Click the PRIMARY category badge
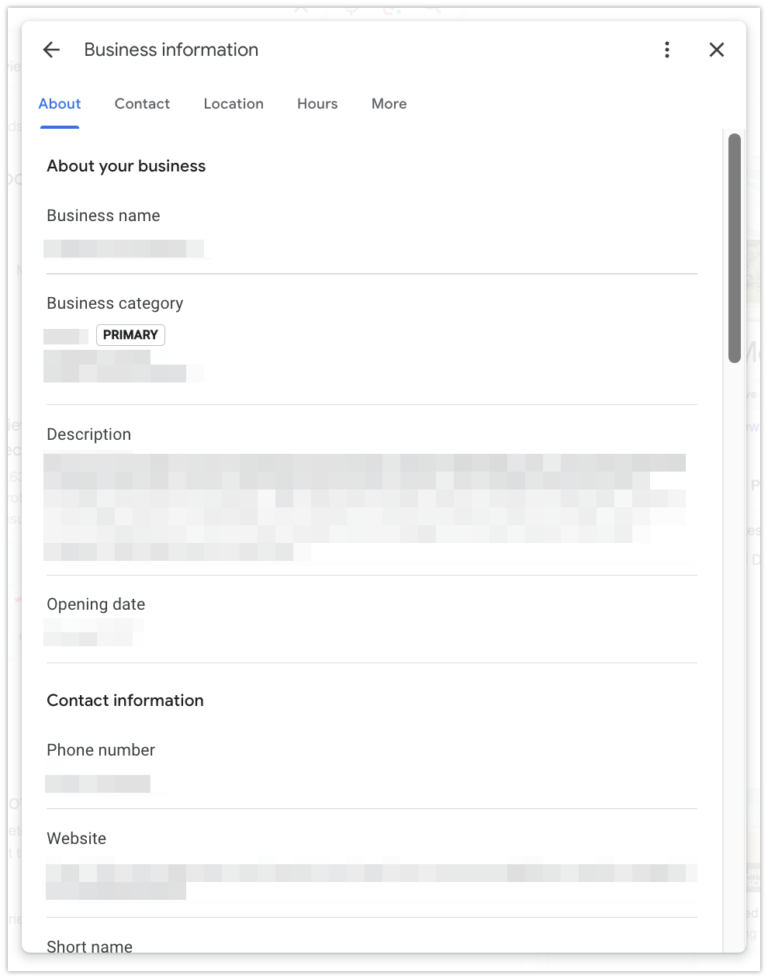This screenshot has height=979, width=768. (x=130, y=335)
